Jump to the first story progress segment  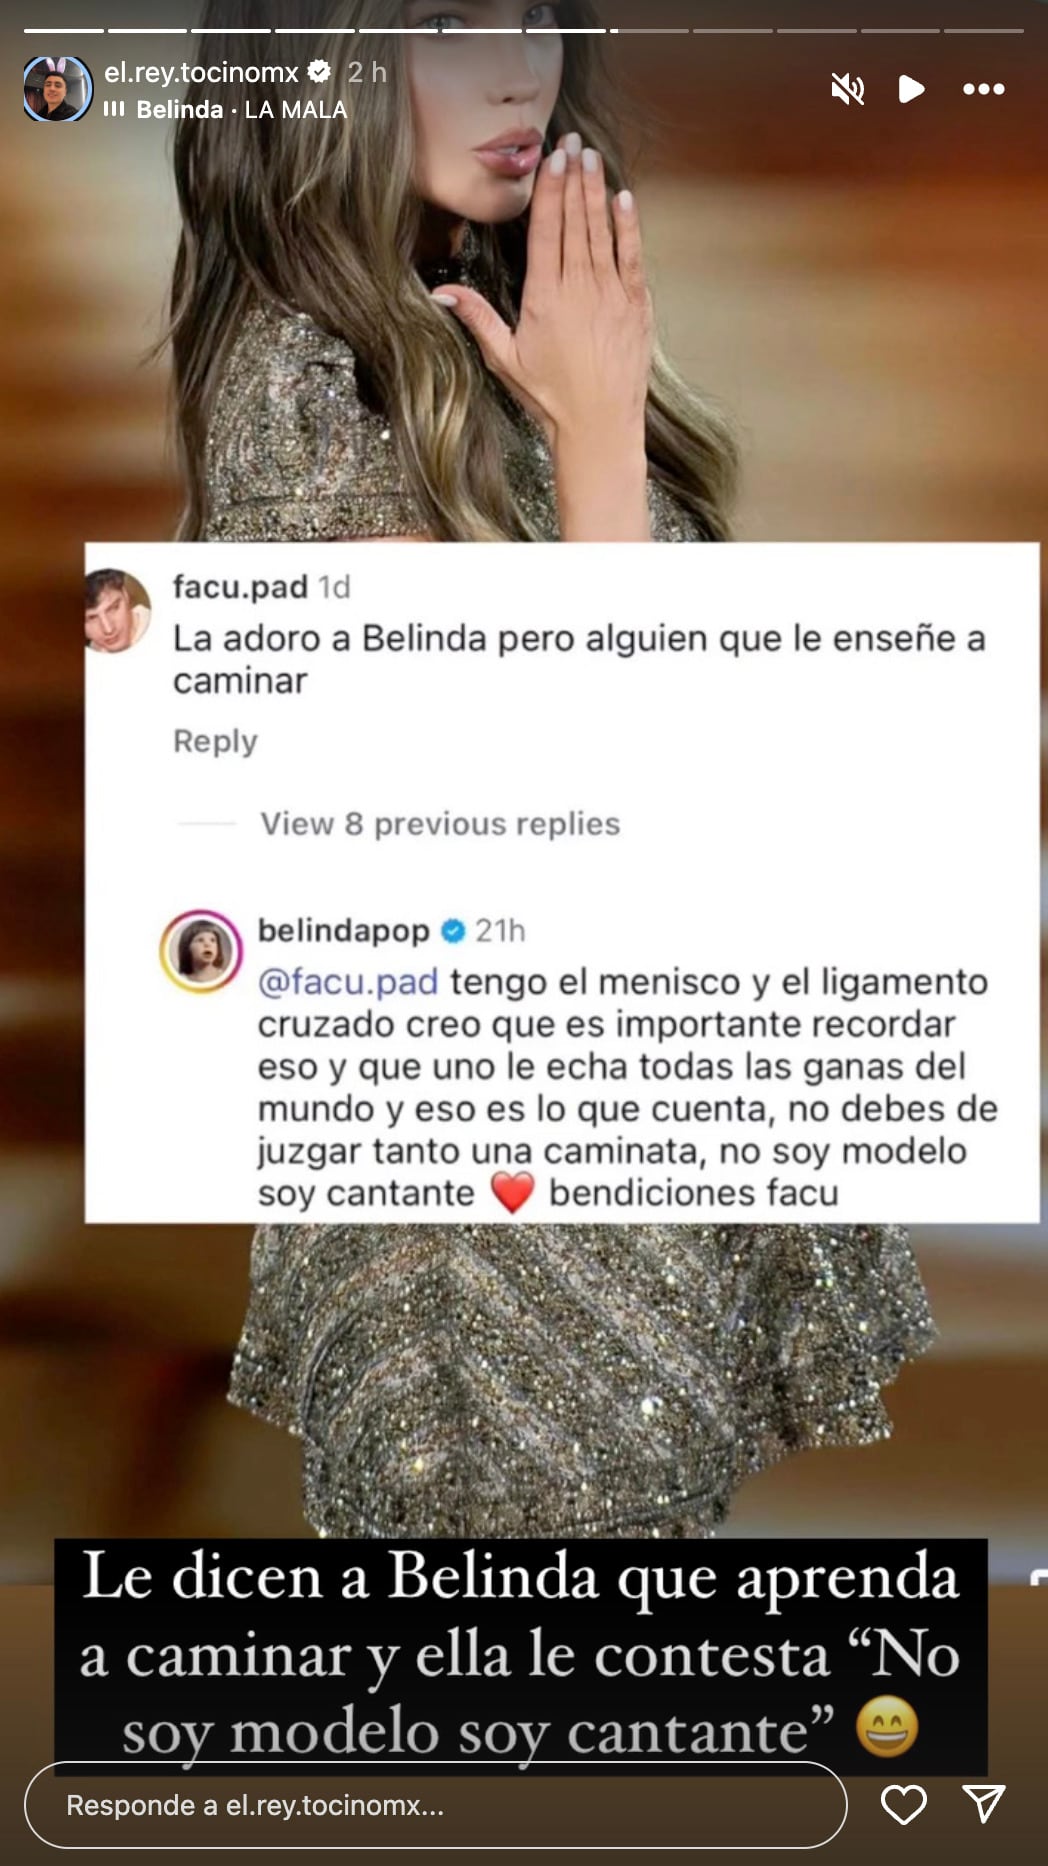(64, 31)
